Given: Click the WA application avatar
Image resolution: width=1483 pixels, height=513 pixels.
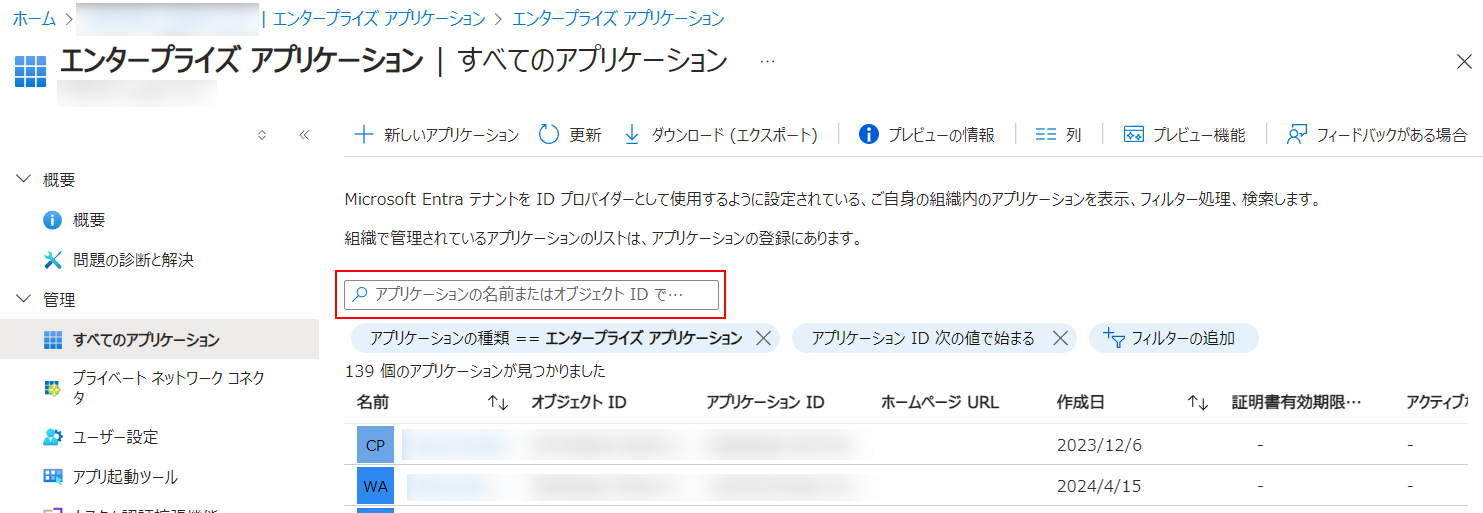Looking at the screenshot, I should click(375, 486).
